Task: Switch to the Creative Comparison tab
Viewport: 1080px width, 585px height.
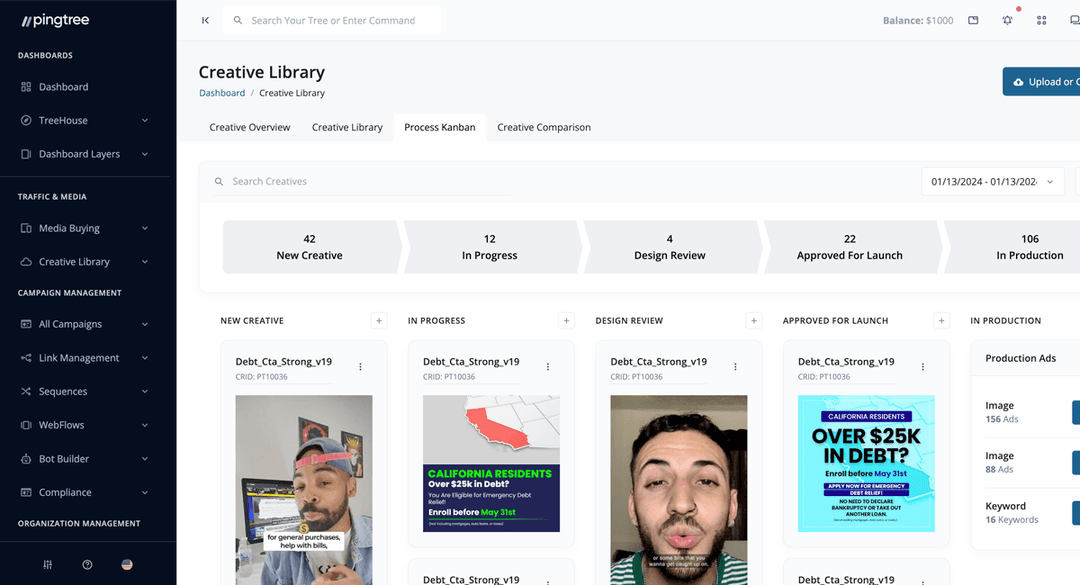Action: coord(544,127)
